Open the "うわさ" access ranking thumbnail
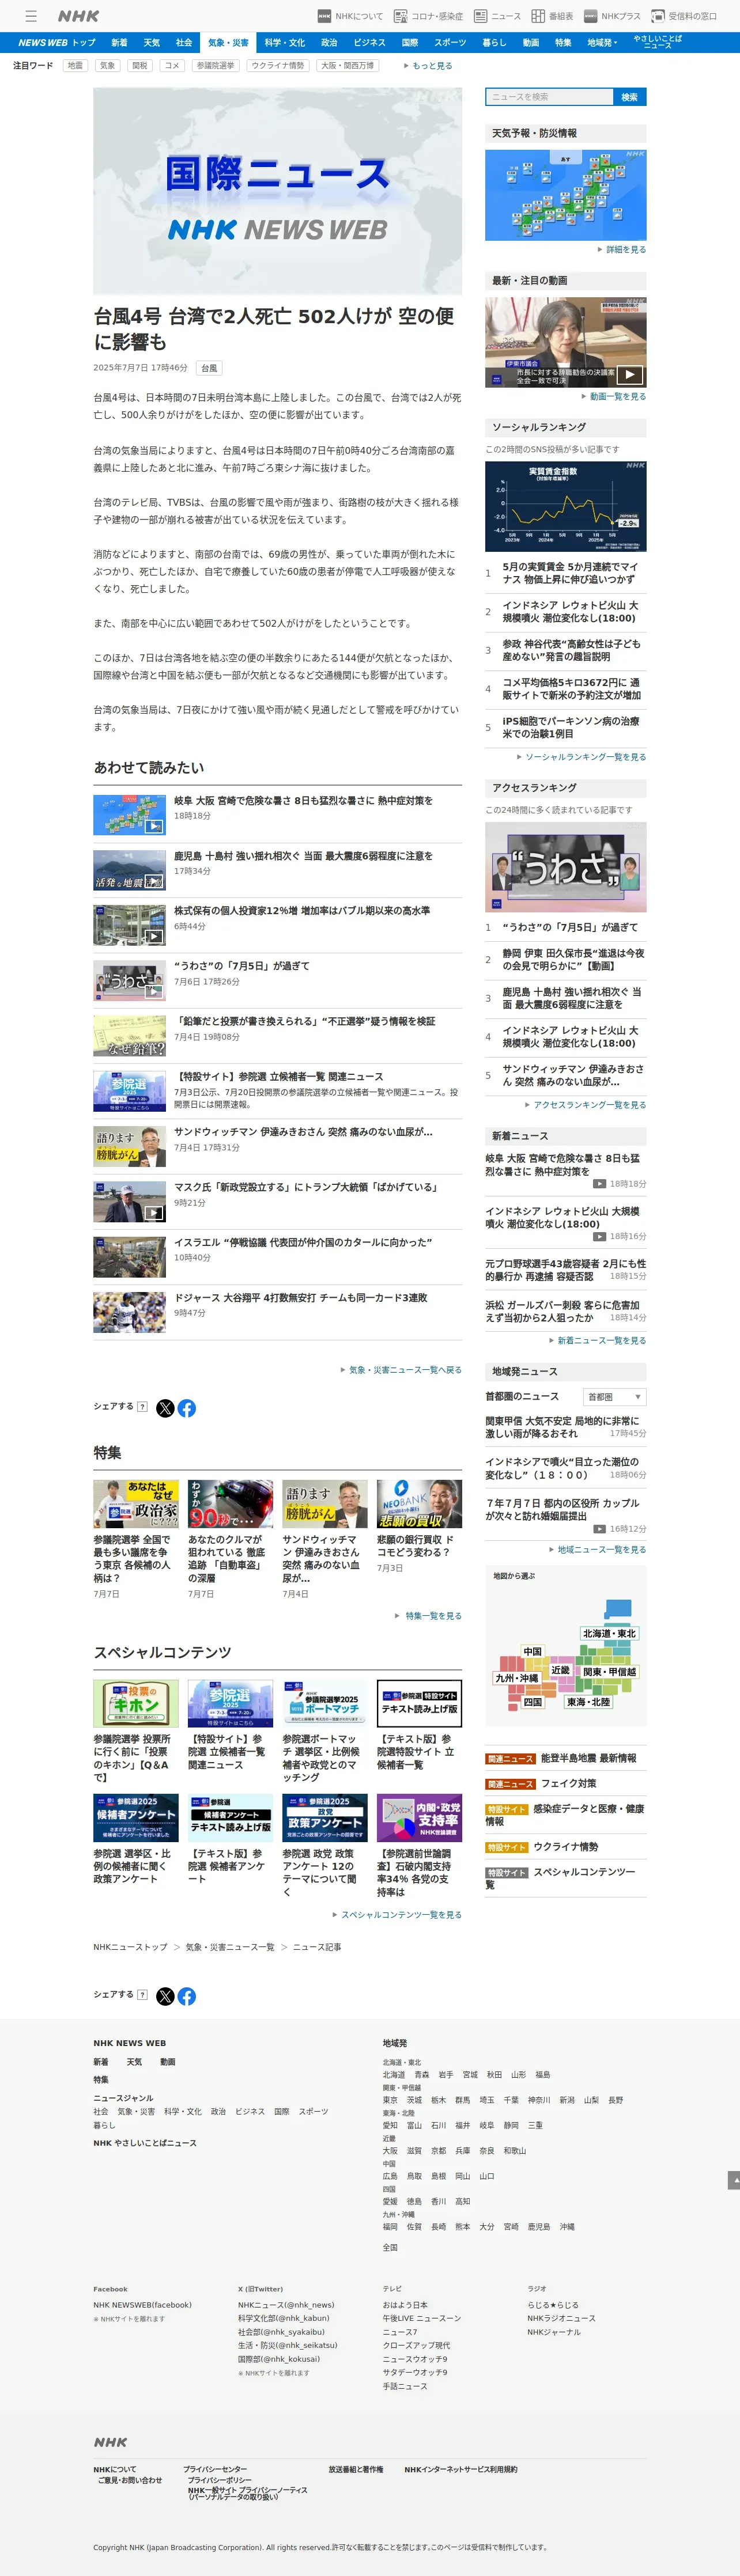Image resolution: width=740 pixels, height=2576 pixels. pos(566,867)
